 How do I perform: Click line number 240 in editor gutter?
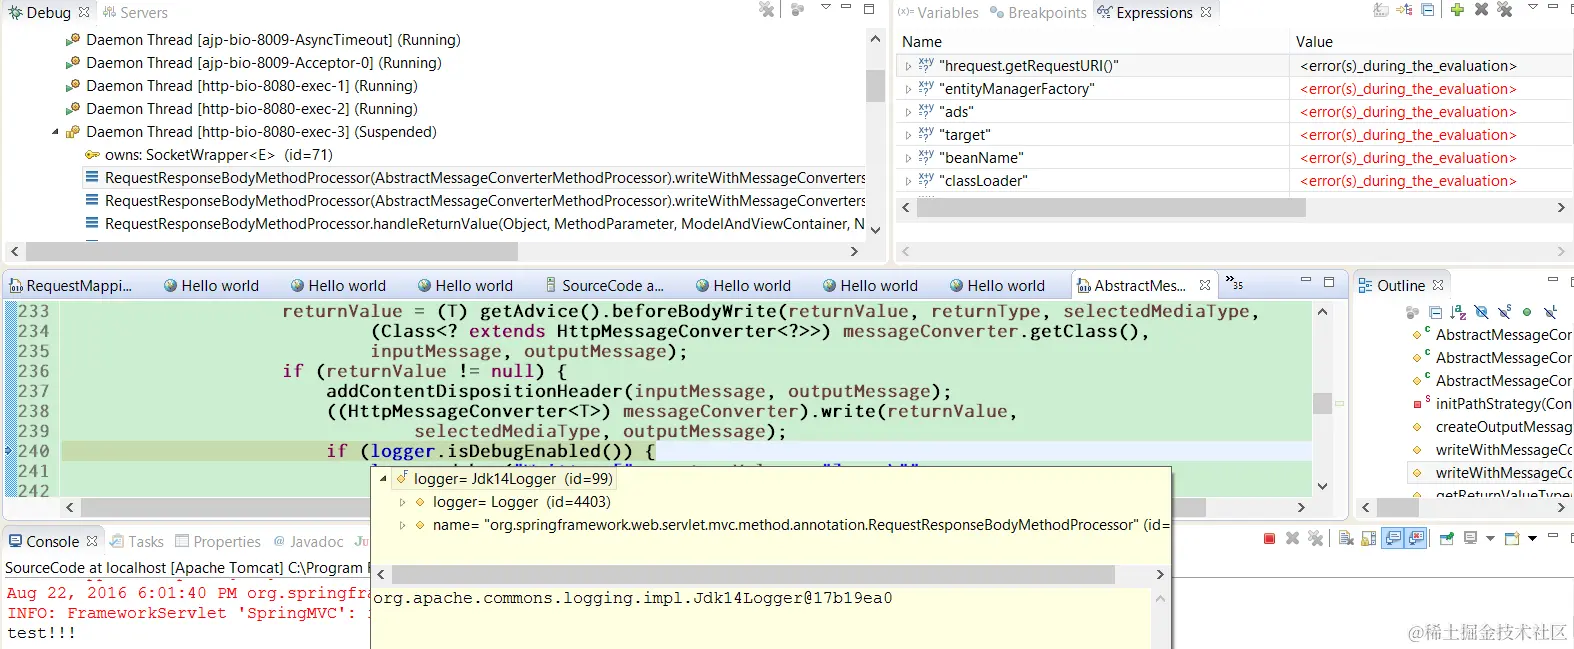33,451
